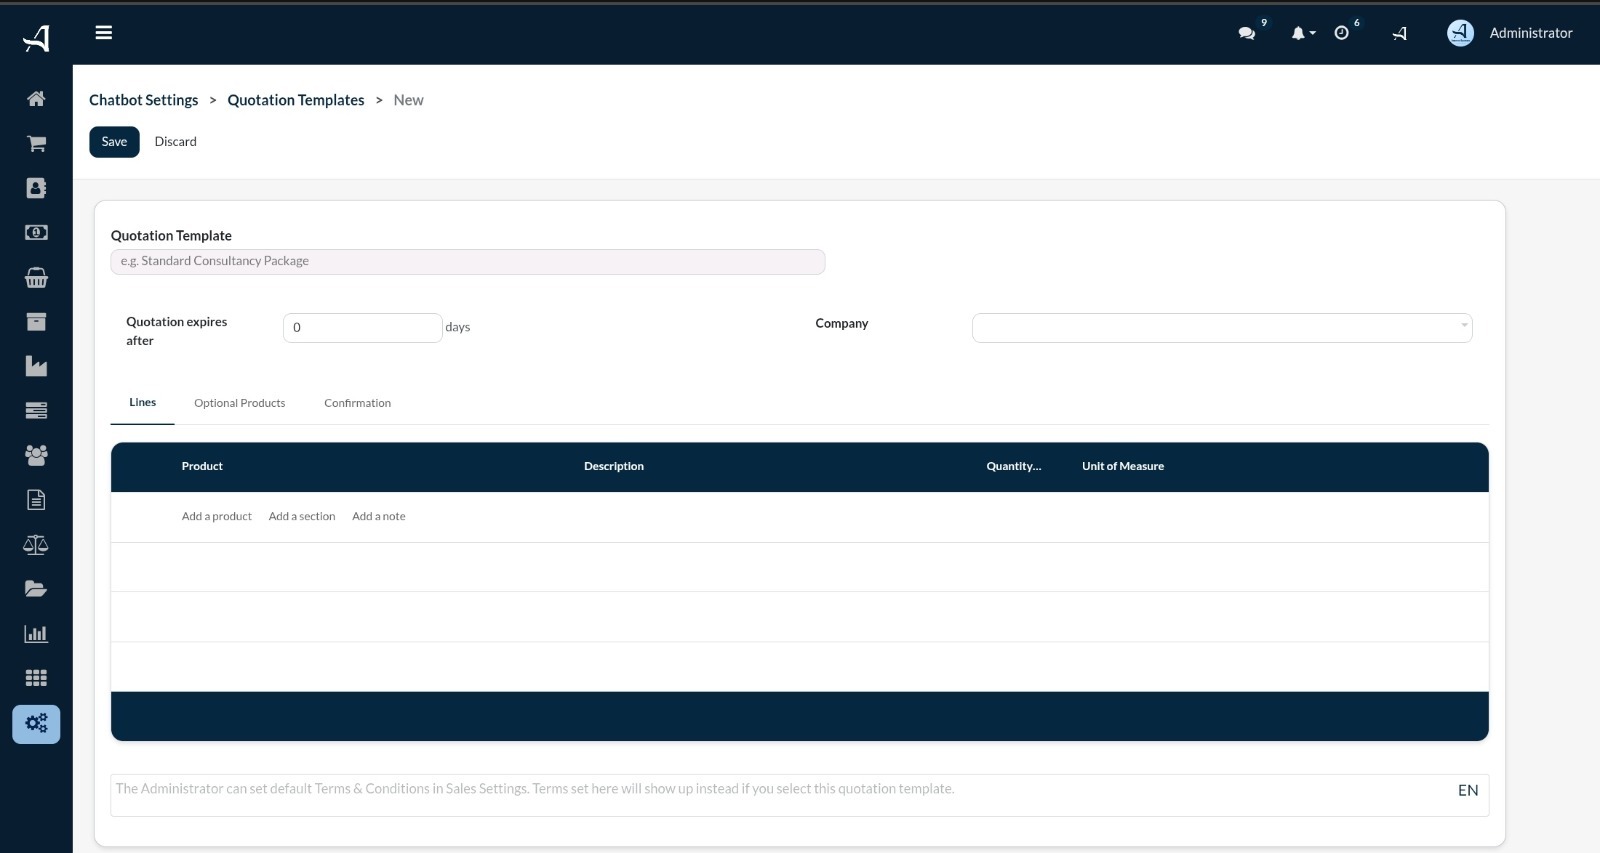Click the Administrator user avatar
The width and height of the screenshot is (1600, 853).
click(1460, 33)
